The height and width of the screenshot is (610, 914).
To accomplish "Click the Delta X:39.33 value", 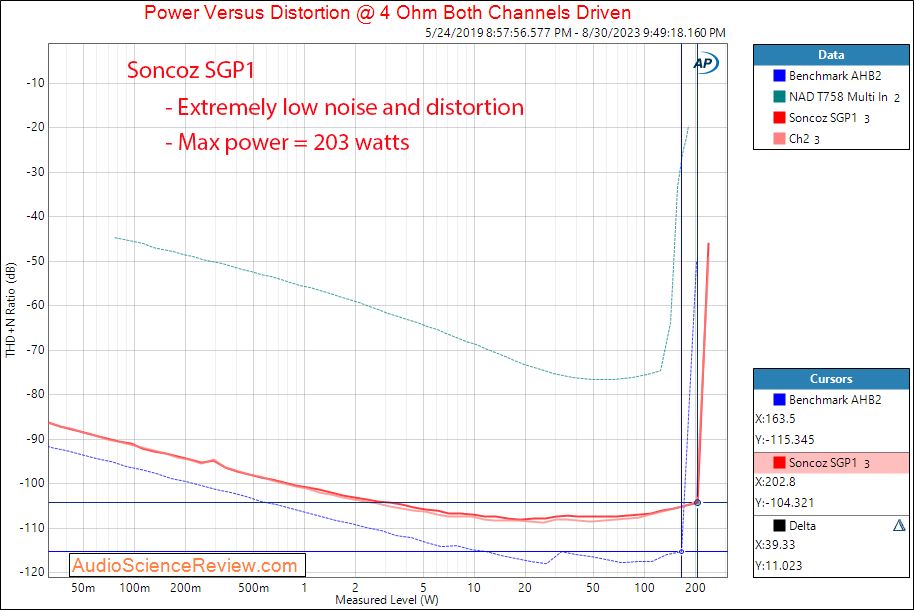I will 775,545.
